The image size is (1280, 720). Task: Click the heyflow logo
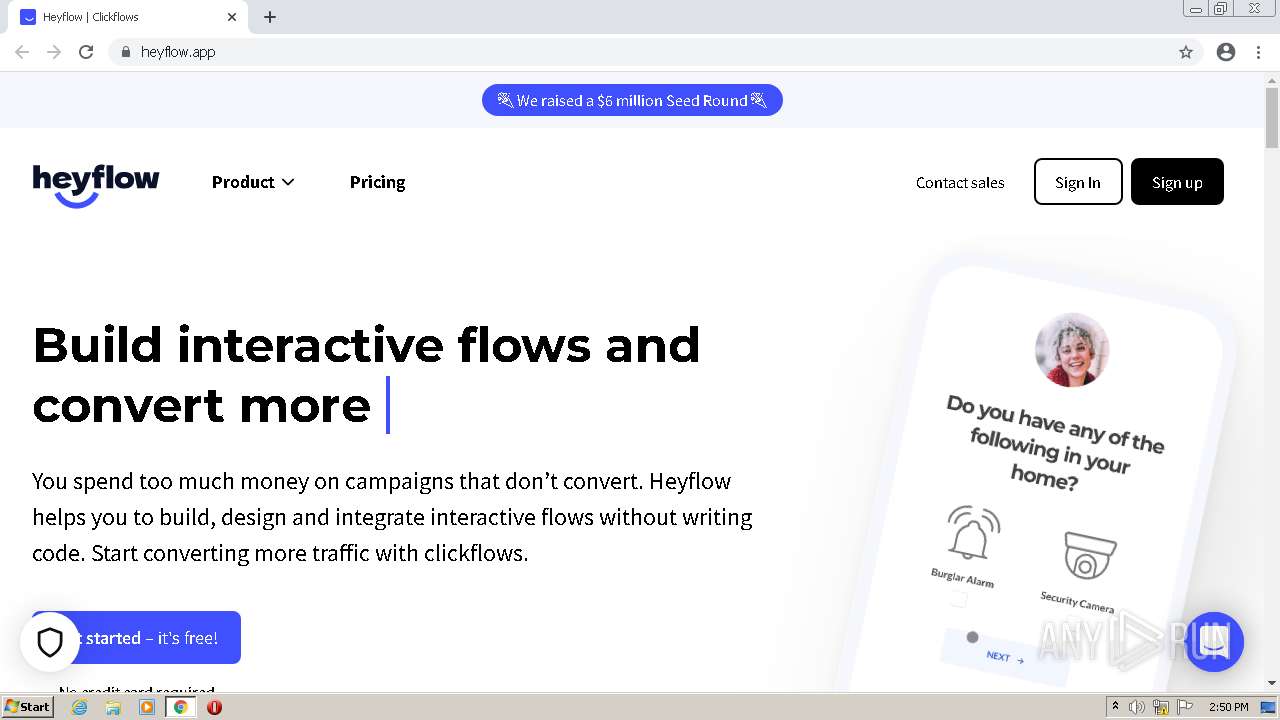point(96,184)
